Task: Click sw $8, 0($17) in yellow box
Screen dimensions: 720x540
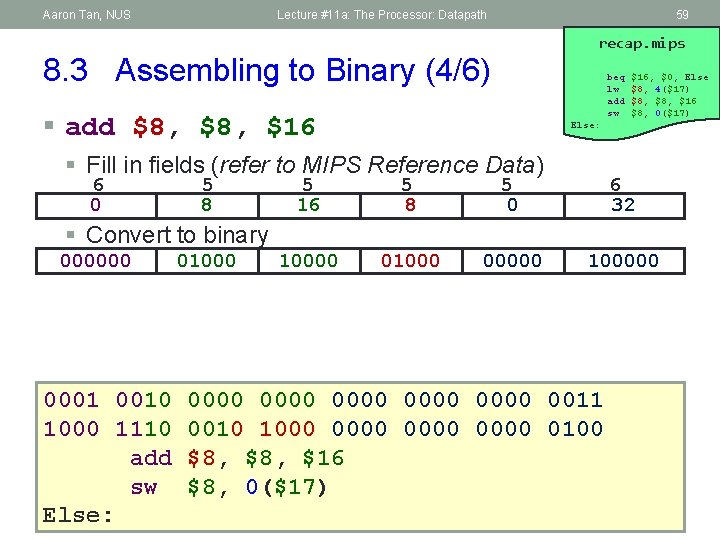Action: 228,487
